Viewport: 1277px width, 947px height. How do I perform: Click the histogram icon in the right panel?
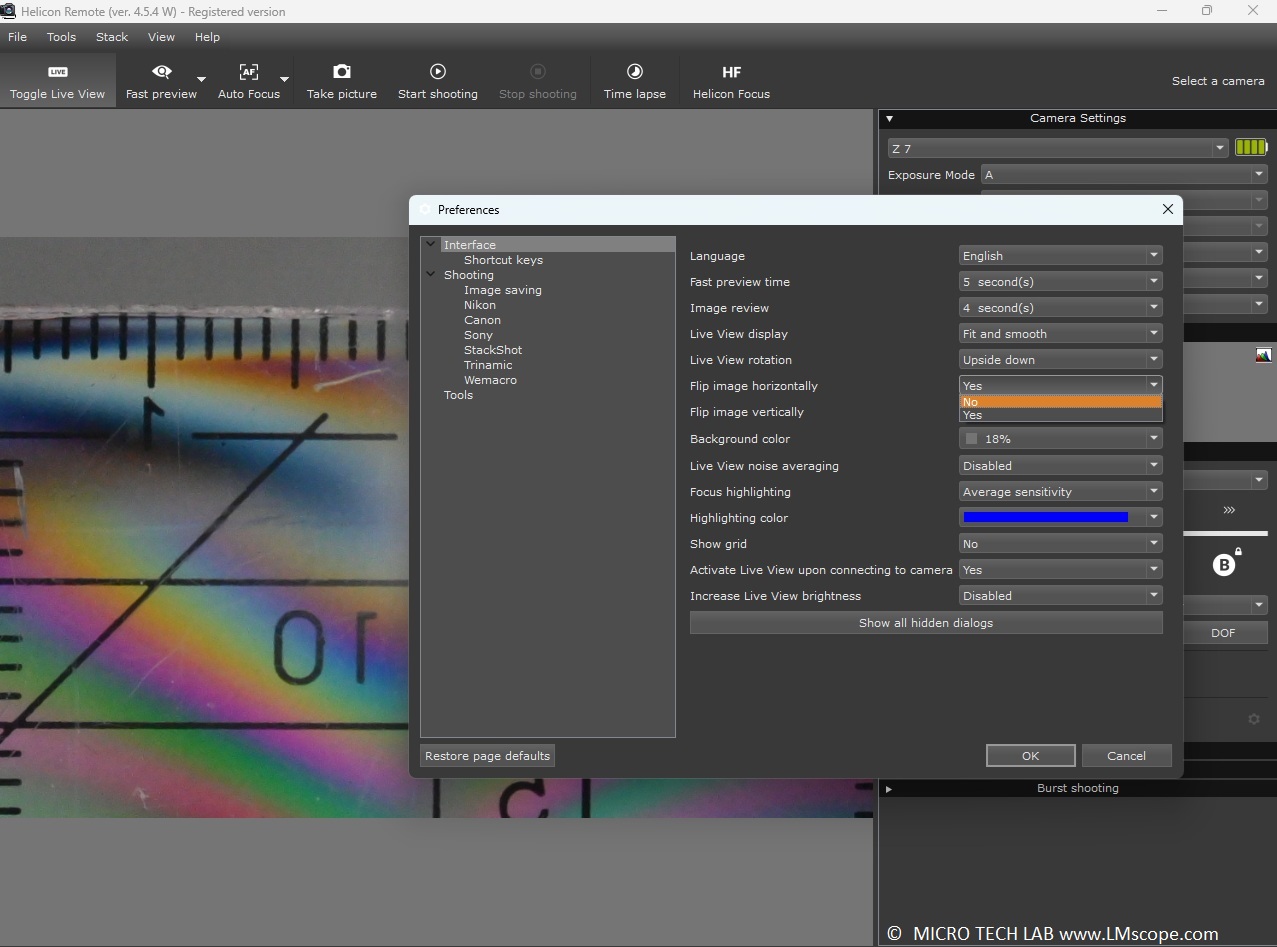coord(1263,355)
